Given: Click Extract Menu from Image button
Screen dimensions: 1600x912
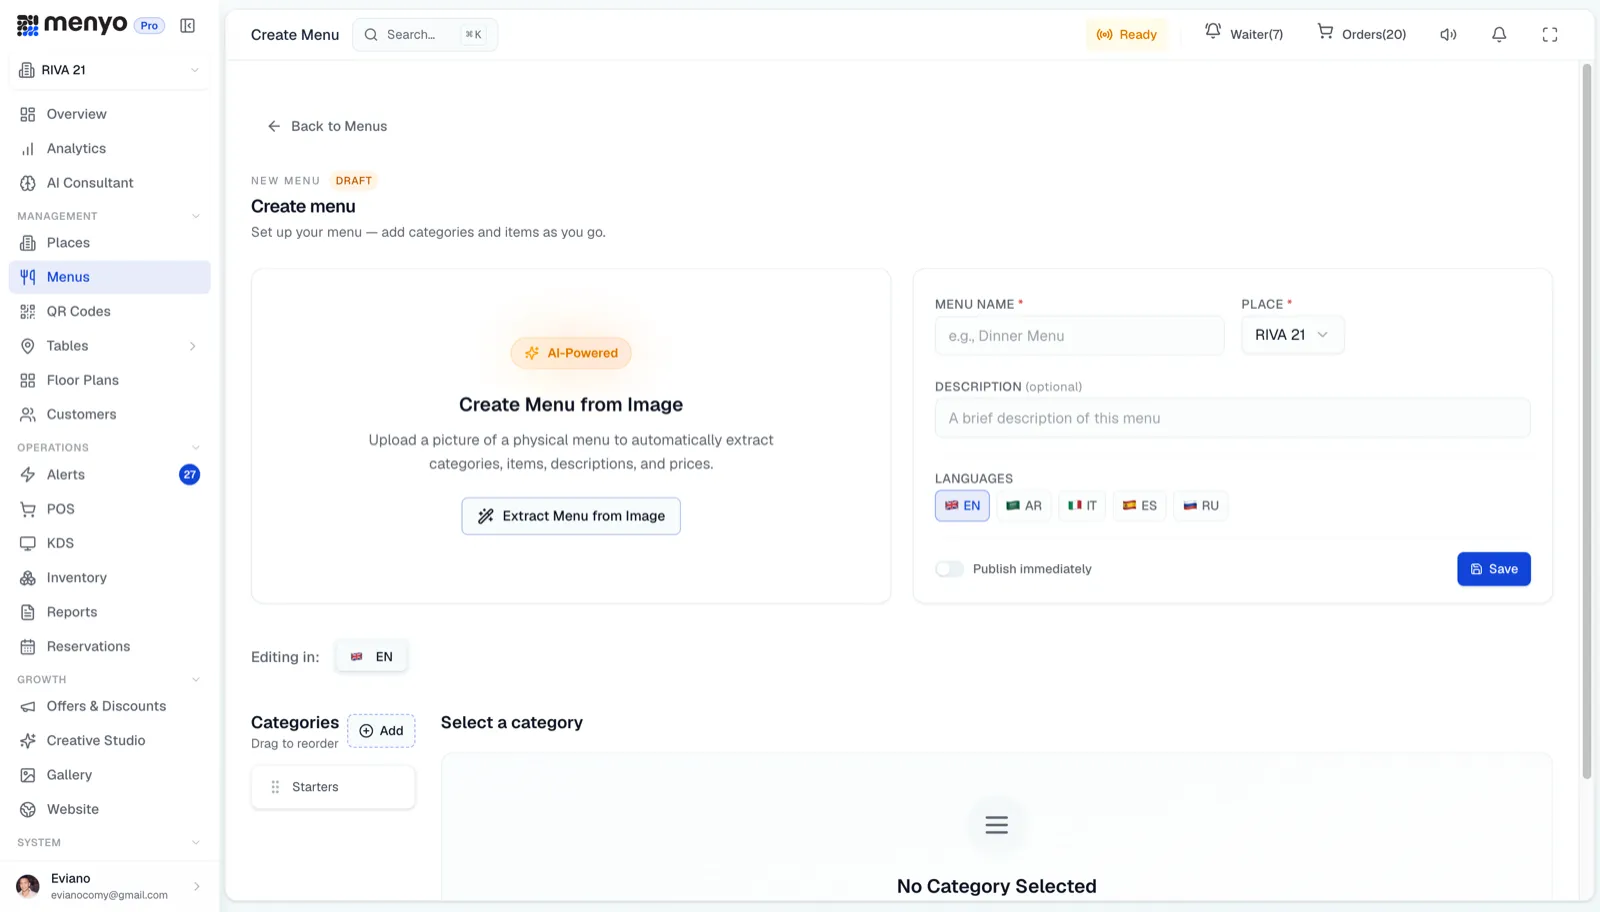Looking at the screenshot, I should pyautogui.click(x=571, y=516).
